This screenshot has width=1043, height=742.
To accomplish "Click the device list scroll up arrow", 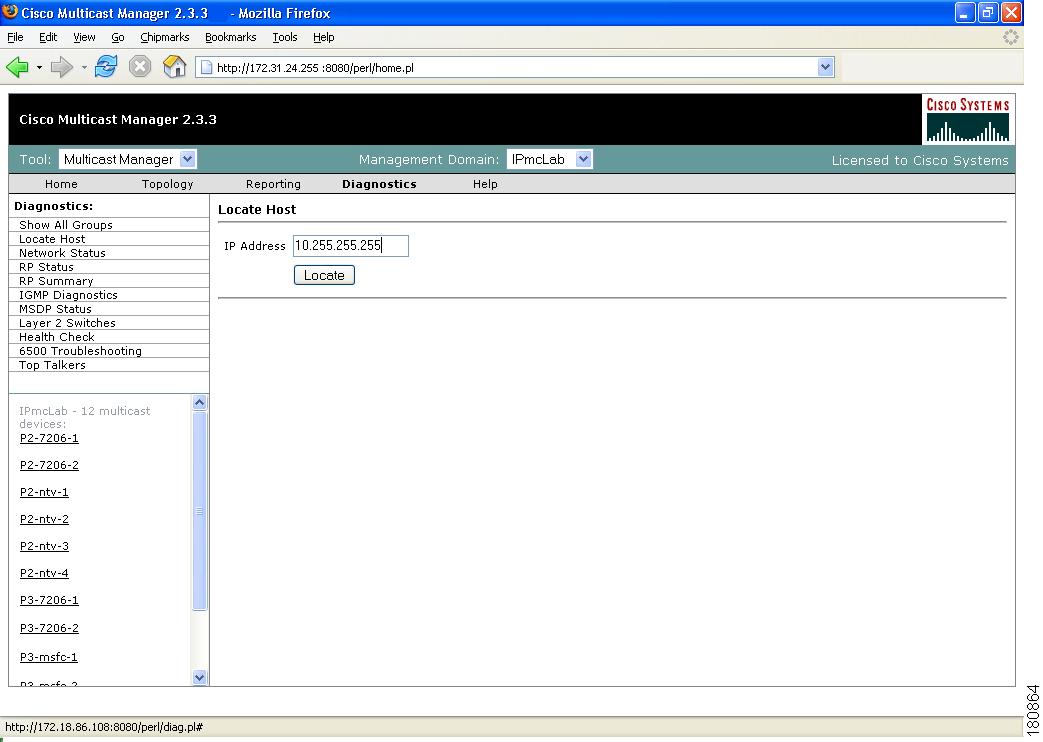I will point(200,403).
